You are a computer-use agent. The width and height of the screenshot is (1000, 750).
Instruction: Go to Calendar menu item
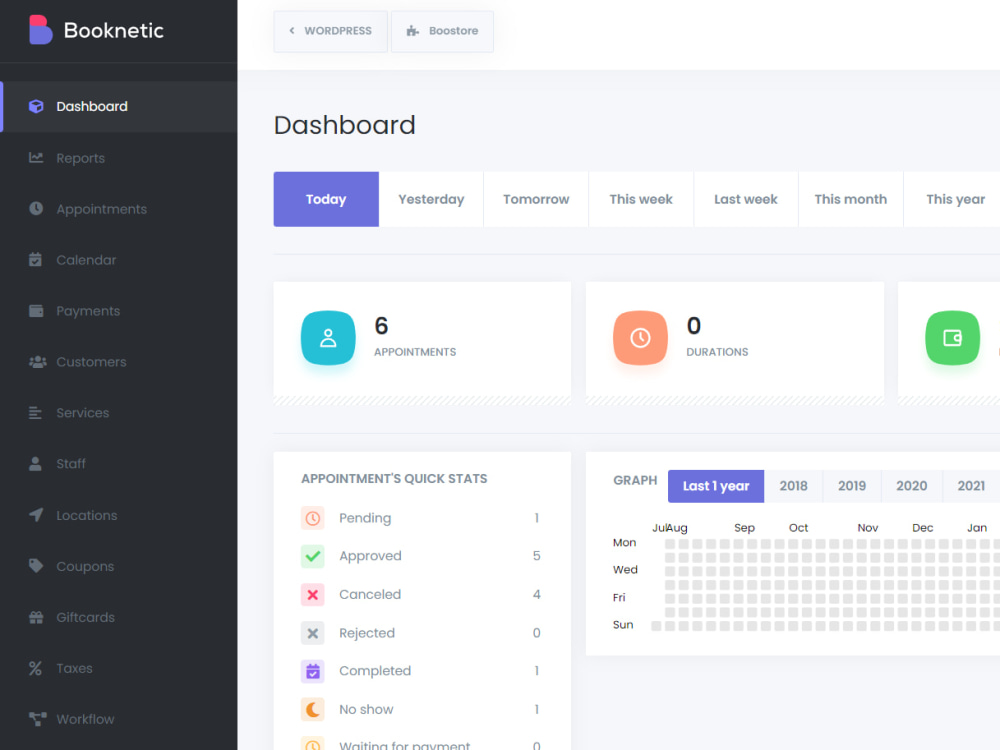pos(119,260)
